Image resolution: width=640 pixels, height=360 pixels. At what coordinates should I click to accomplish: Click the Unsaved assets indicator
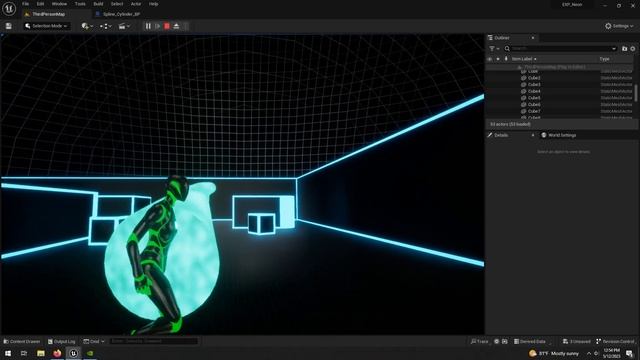pyautogui.click(x=576, y=341)
